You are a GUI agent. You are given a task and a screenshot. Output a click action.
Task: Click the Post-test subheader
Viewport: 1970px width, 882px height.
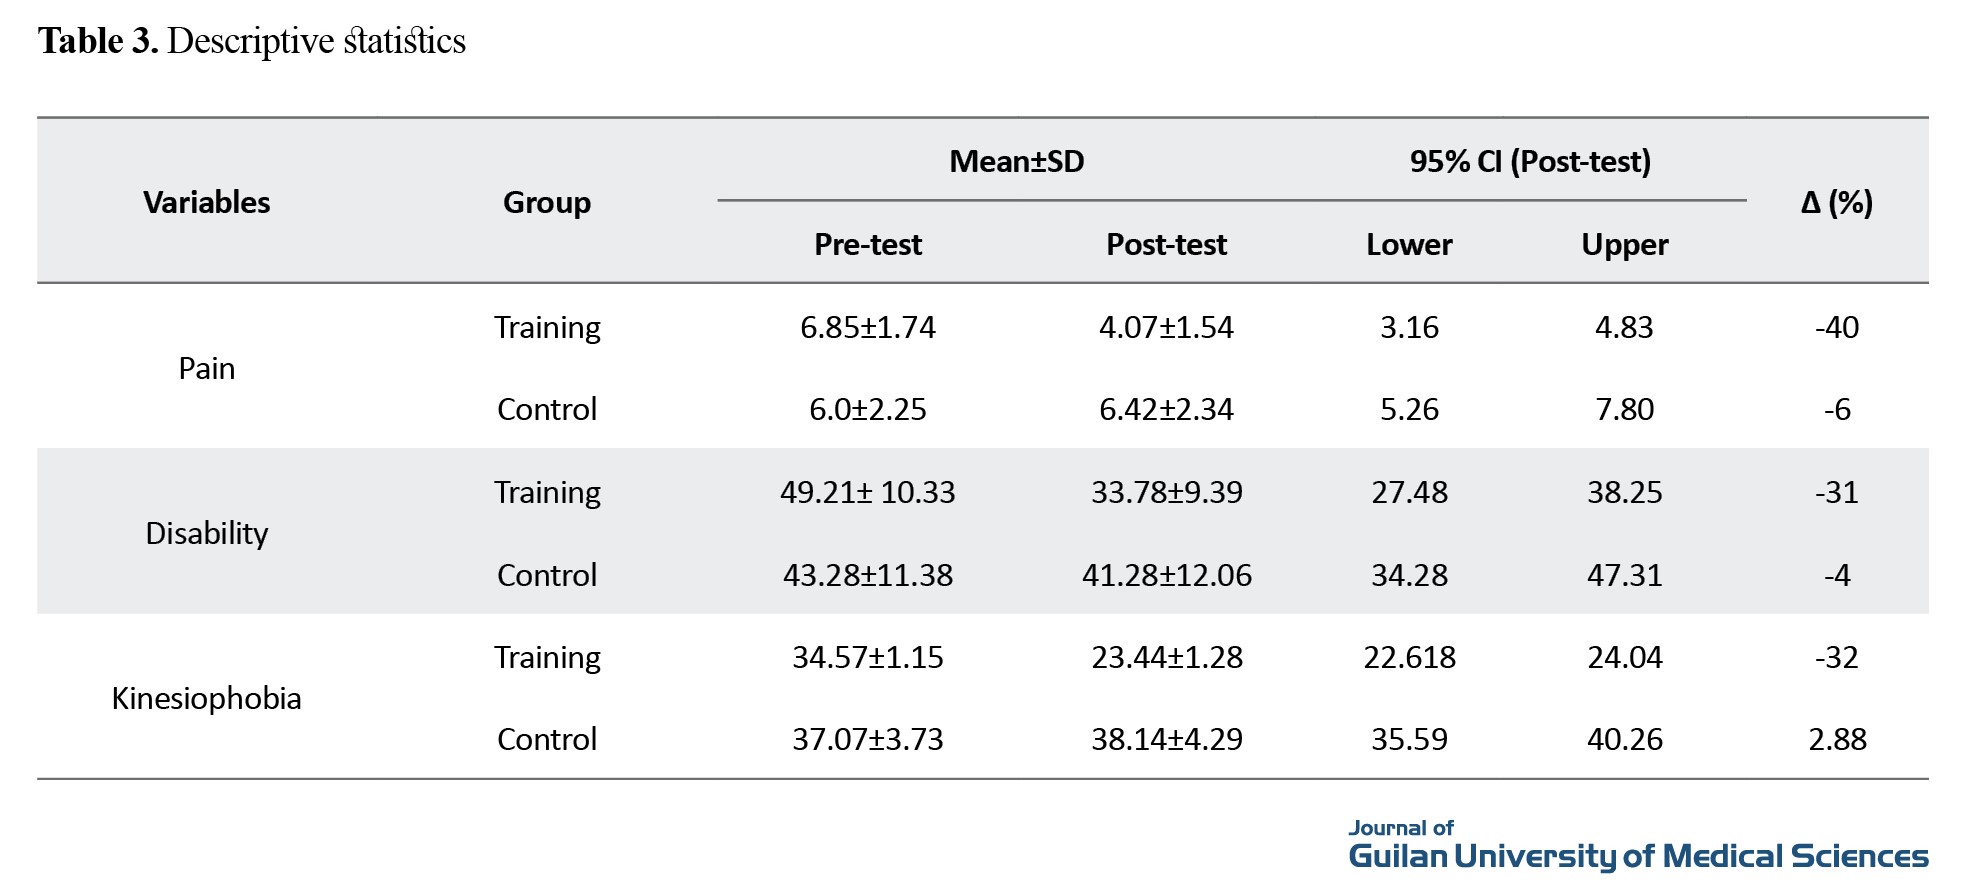(x=1166, y=244)
